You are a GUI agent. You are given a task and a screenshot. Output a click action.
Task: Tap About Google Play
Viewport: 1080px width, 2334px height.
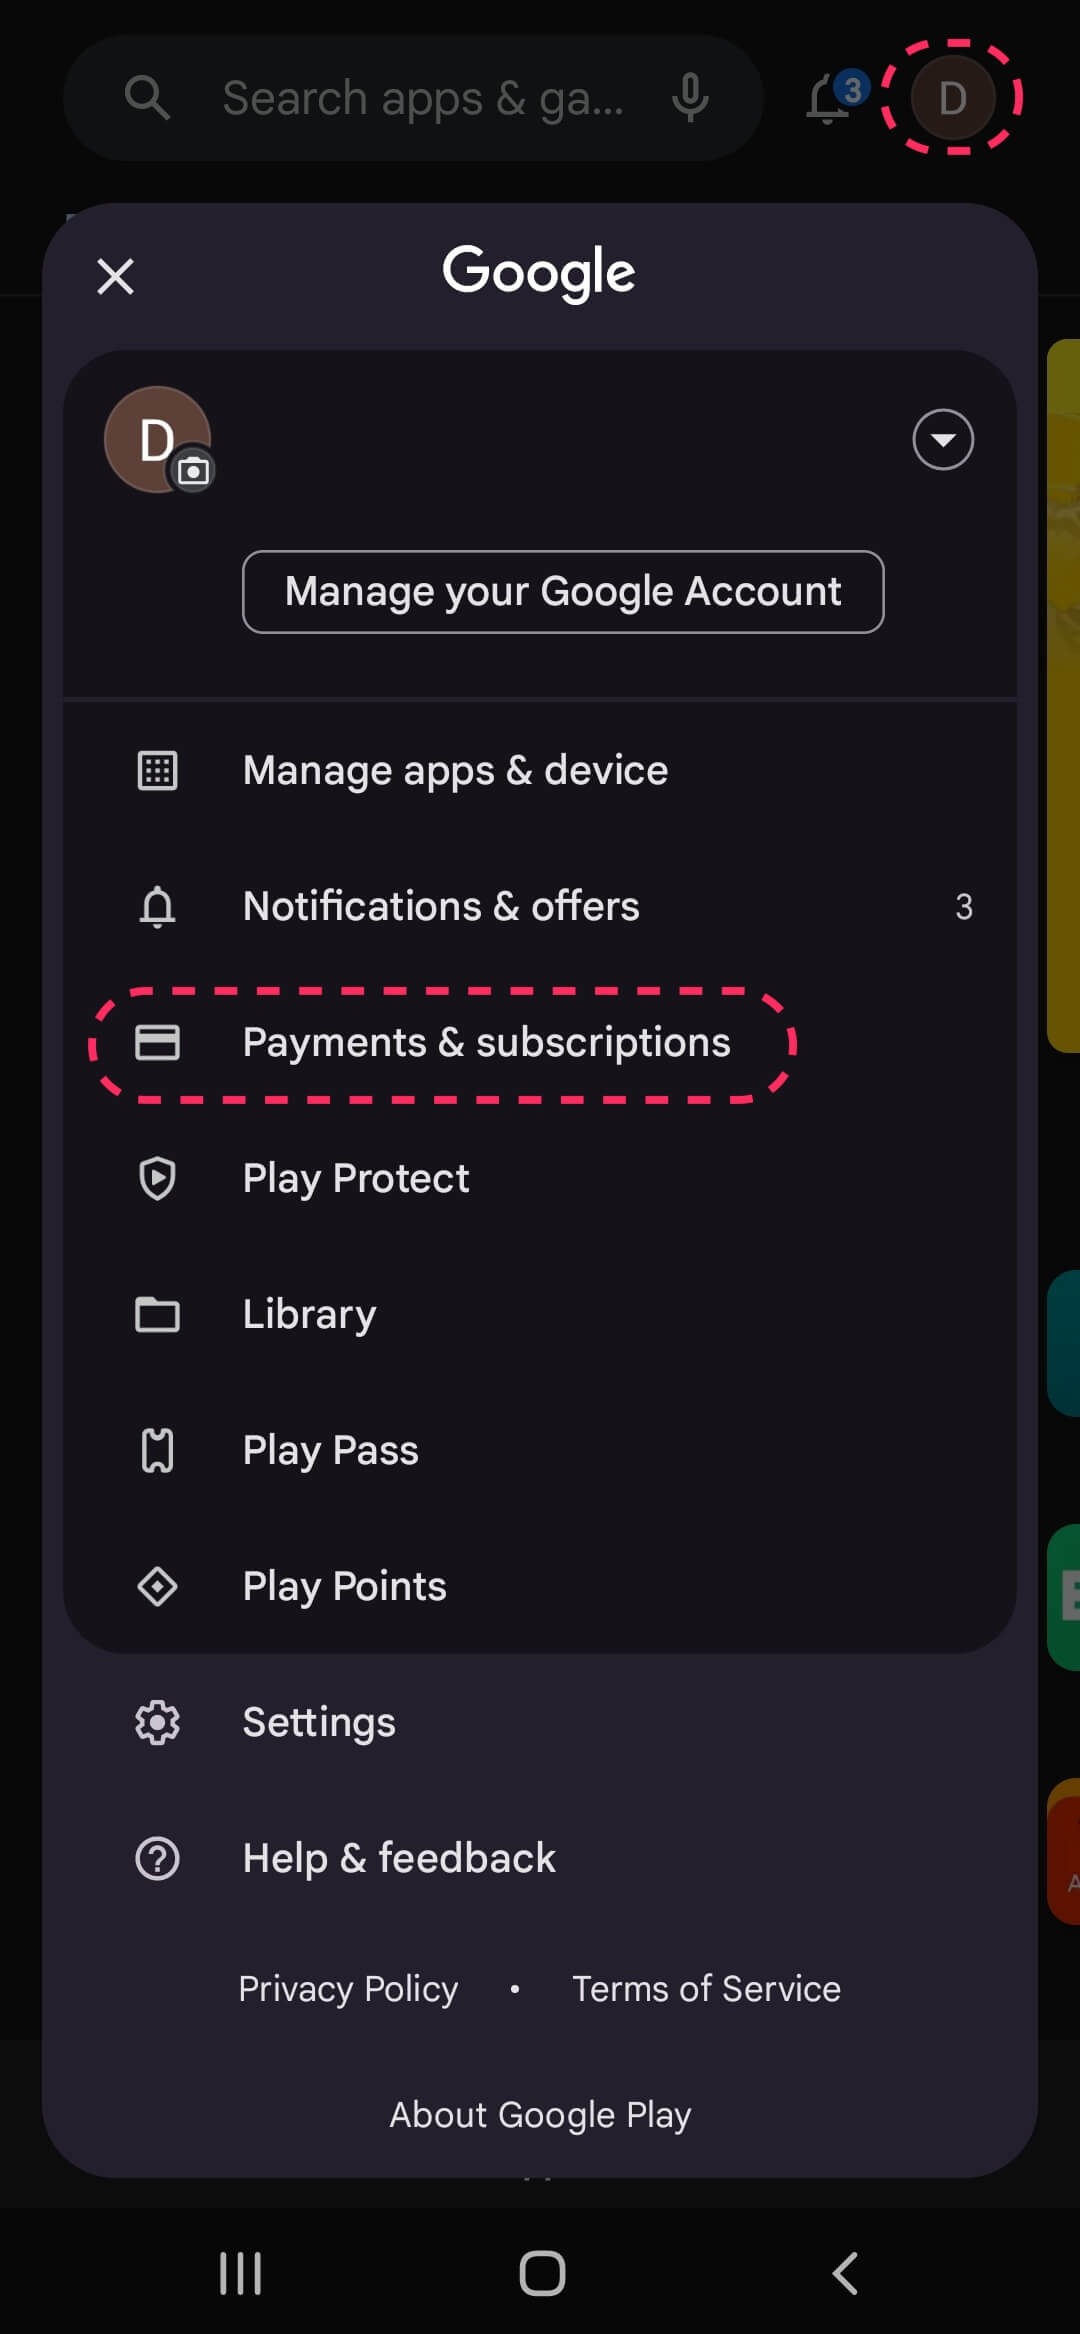(x=540, y=2115)
